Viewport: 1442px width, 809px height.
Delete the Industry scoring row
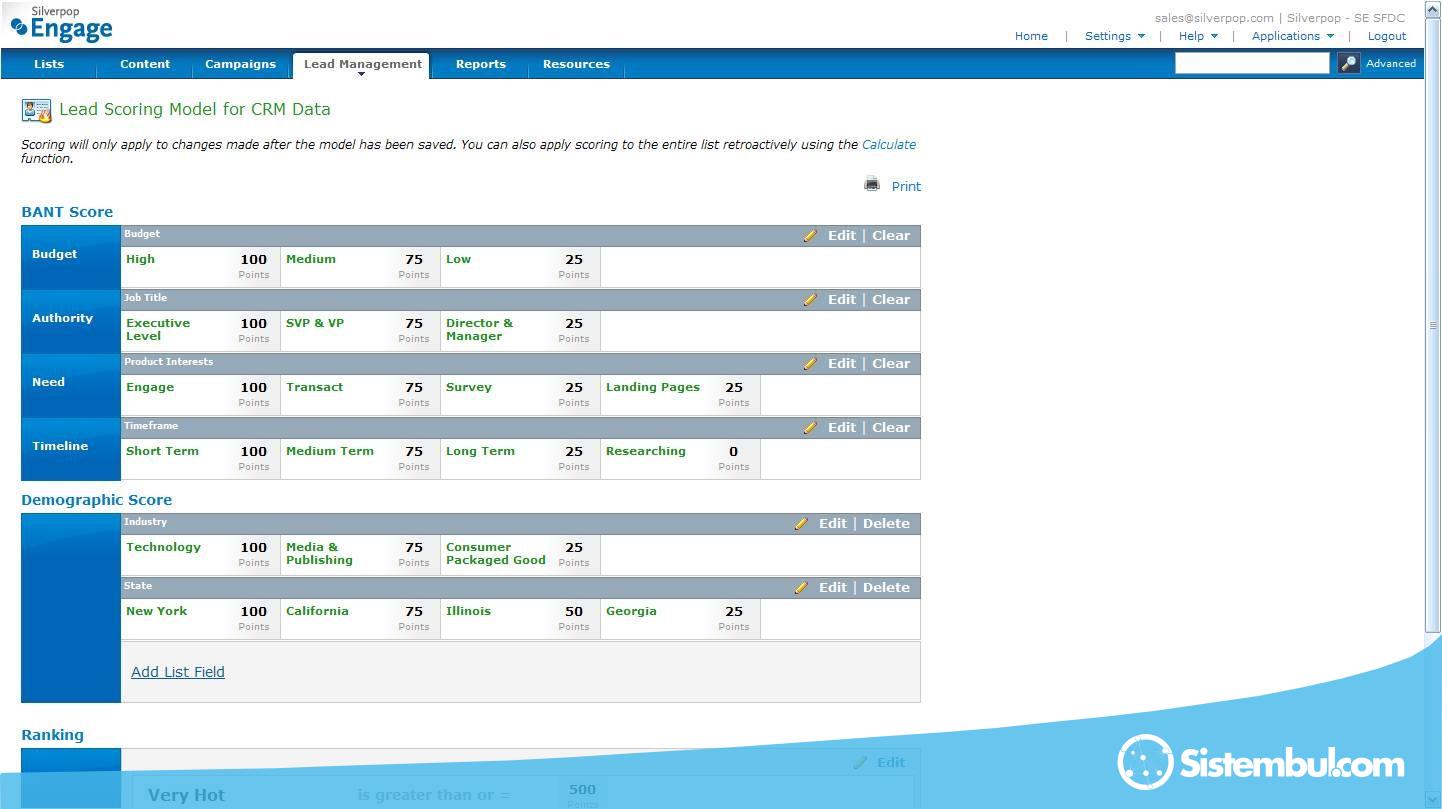click(886, 524)
